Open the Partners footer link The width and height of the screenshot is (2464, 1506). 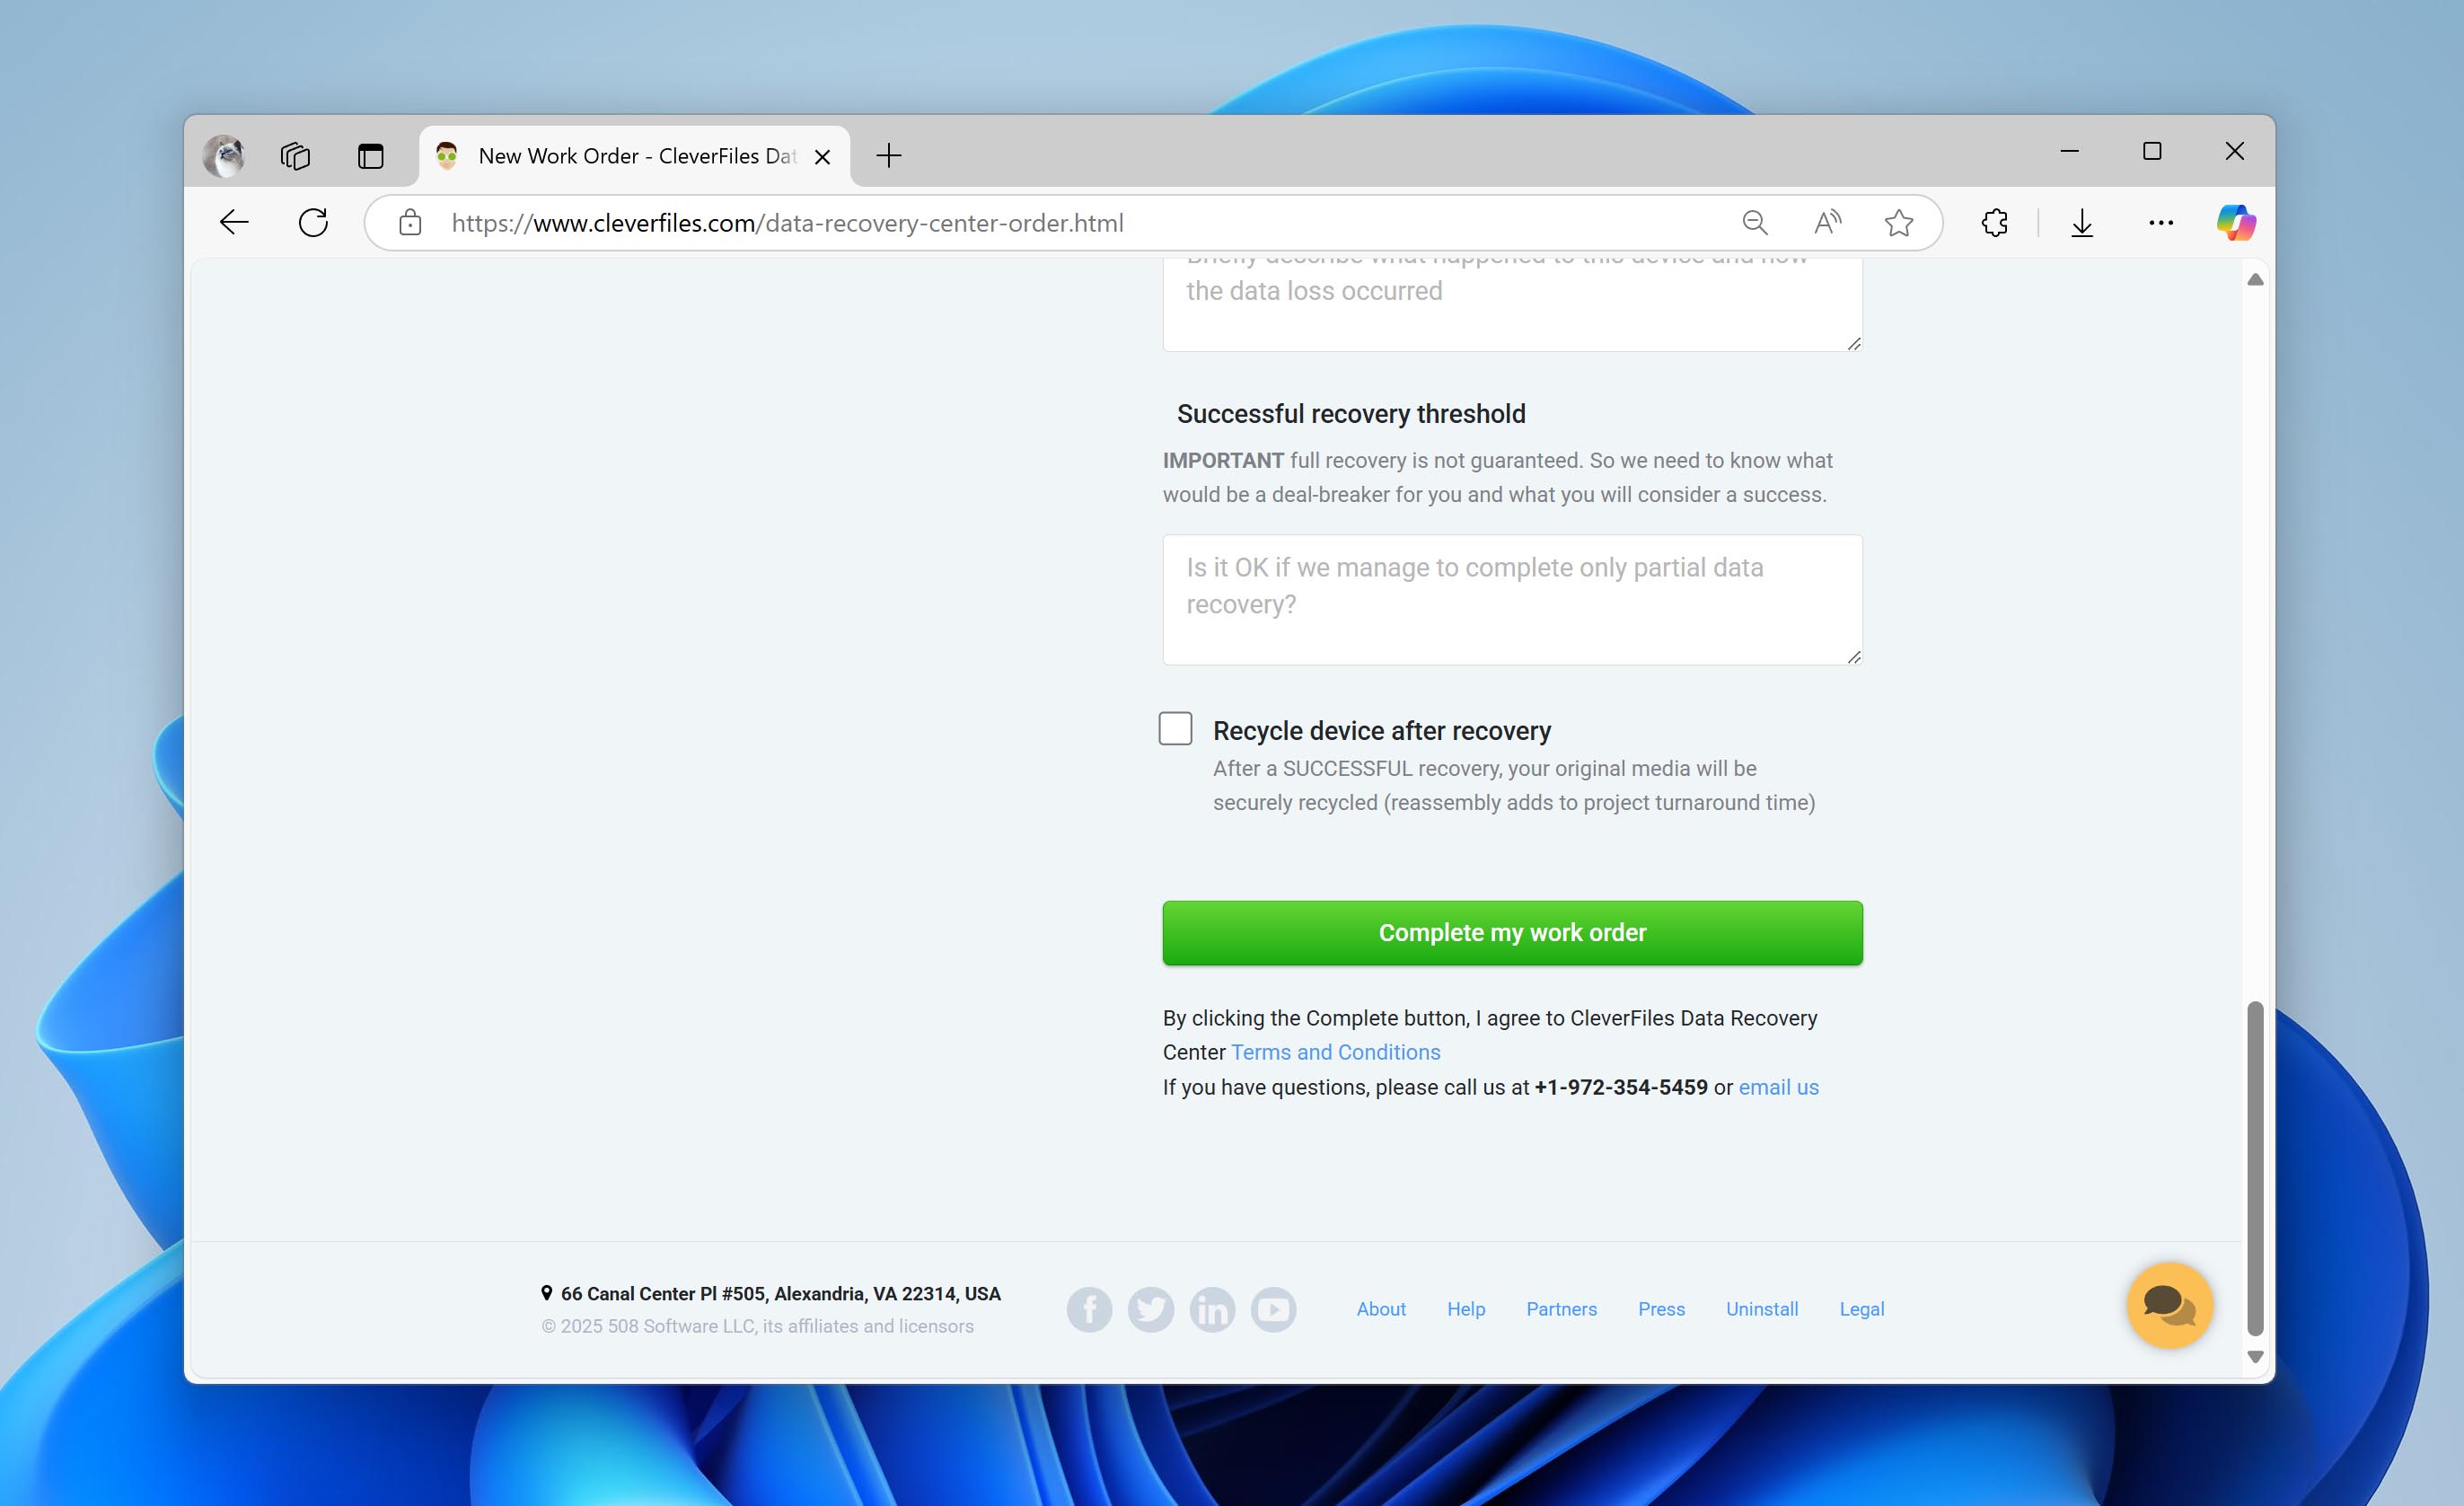pos(1561,1309)
